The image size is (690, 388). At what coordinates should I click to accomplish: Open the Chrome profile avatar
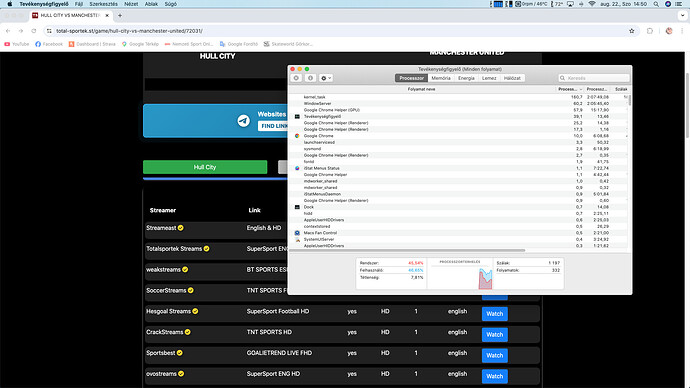[x=669, y=31]
